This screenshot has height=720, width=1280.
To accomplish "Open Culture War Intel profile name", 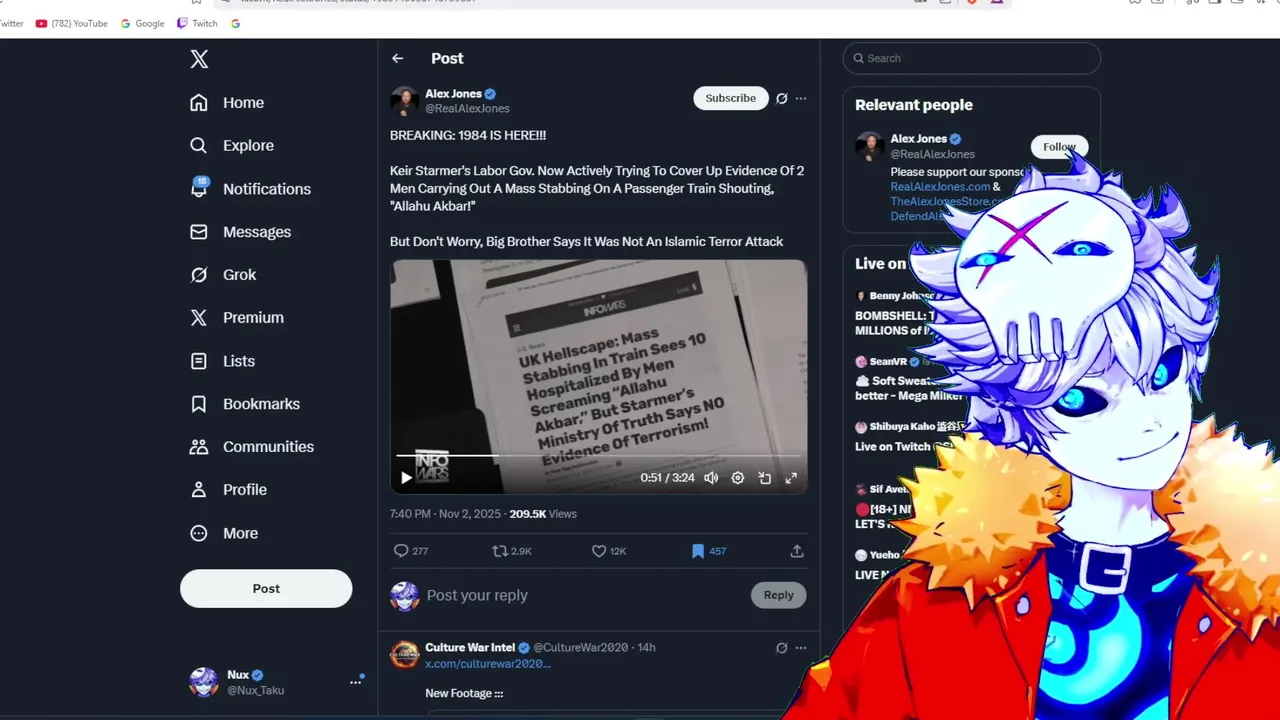I will coord(470,648).
